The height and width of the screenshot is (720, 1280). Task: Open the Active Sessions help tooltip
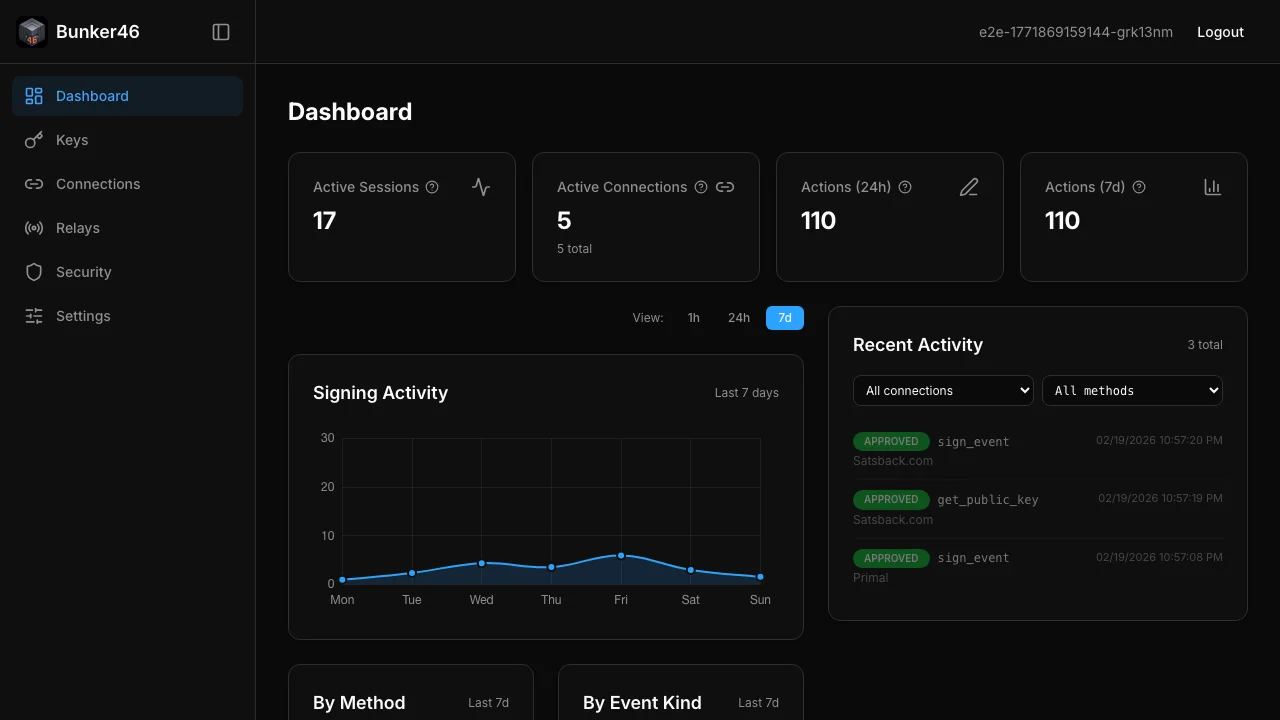tap(432, 187)
